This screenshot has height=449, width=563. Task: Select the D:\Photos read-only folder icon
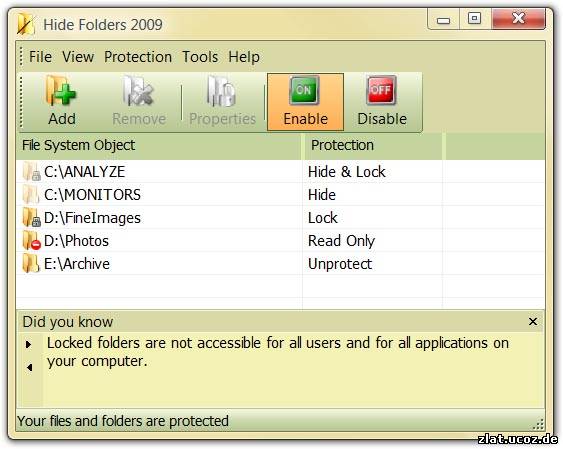pos(32,240)
